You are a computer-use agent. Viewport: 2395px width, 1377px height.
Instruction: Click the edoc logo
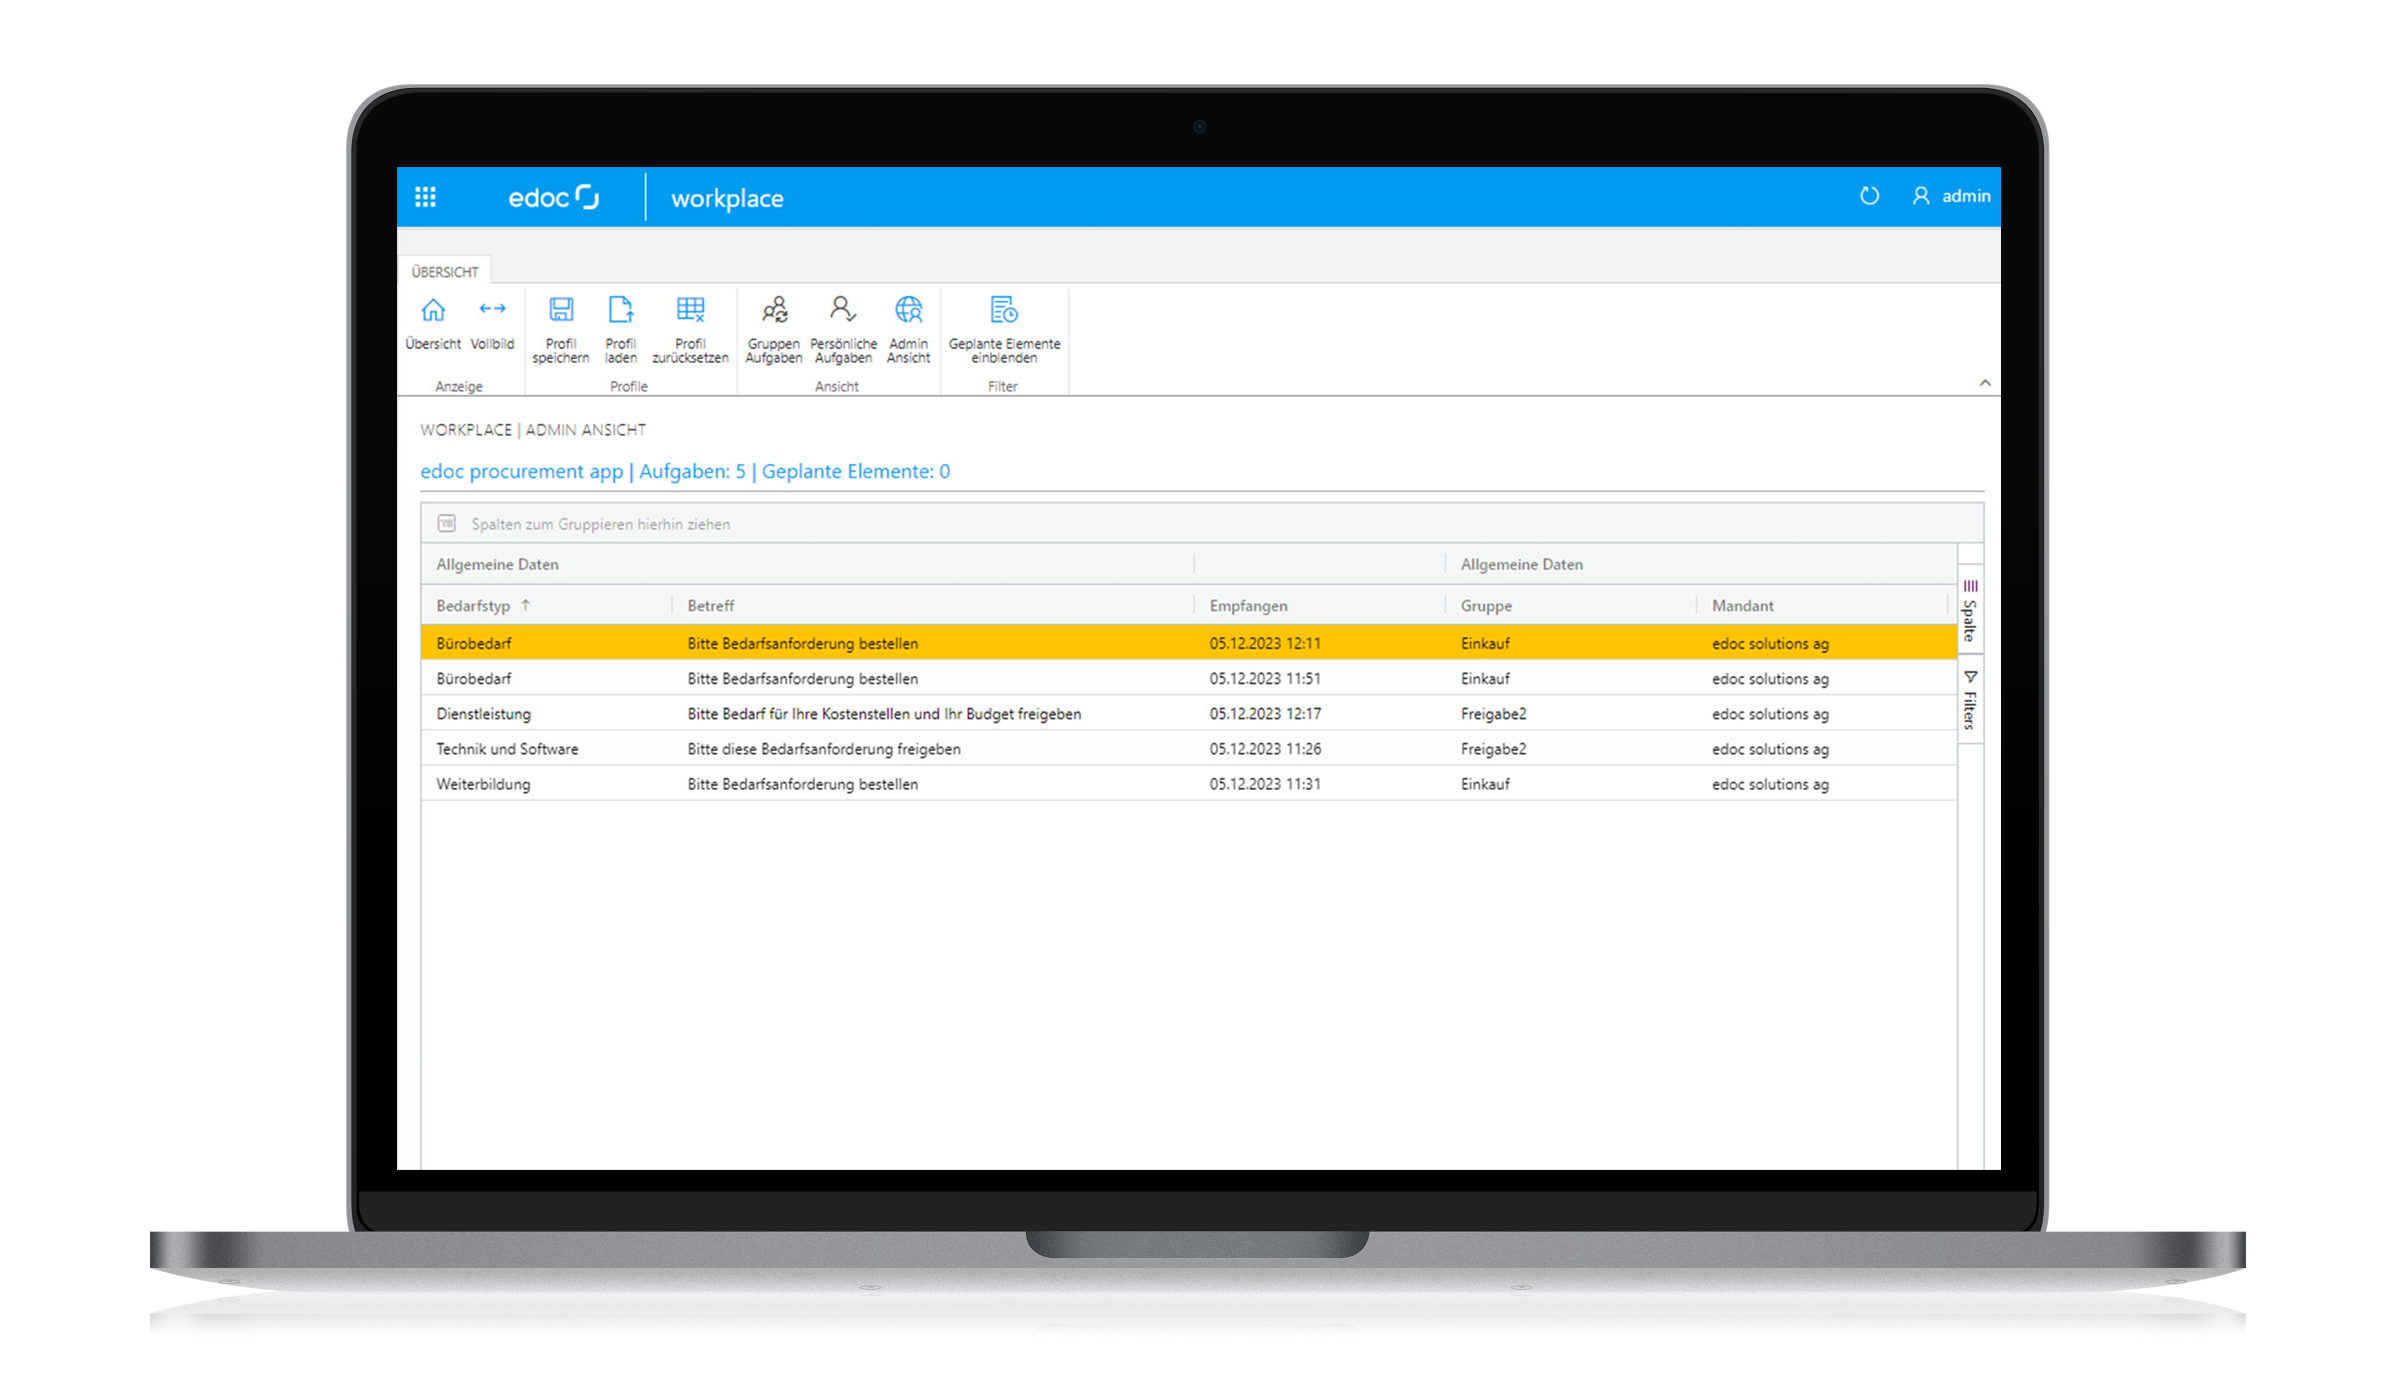(553, 197)
